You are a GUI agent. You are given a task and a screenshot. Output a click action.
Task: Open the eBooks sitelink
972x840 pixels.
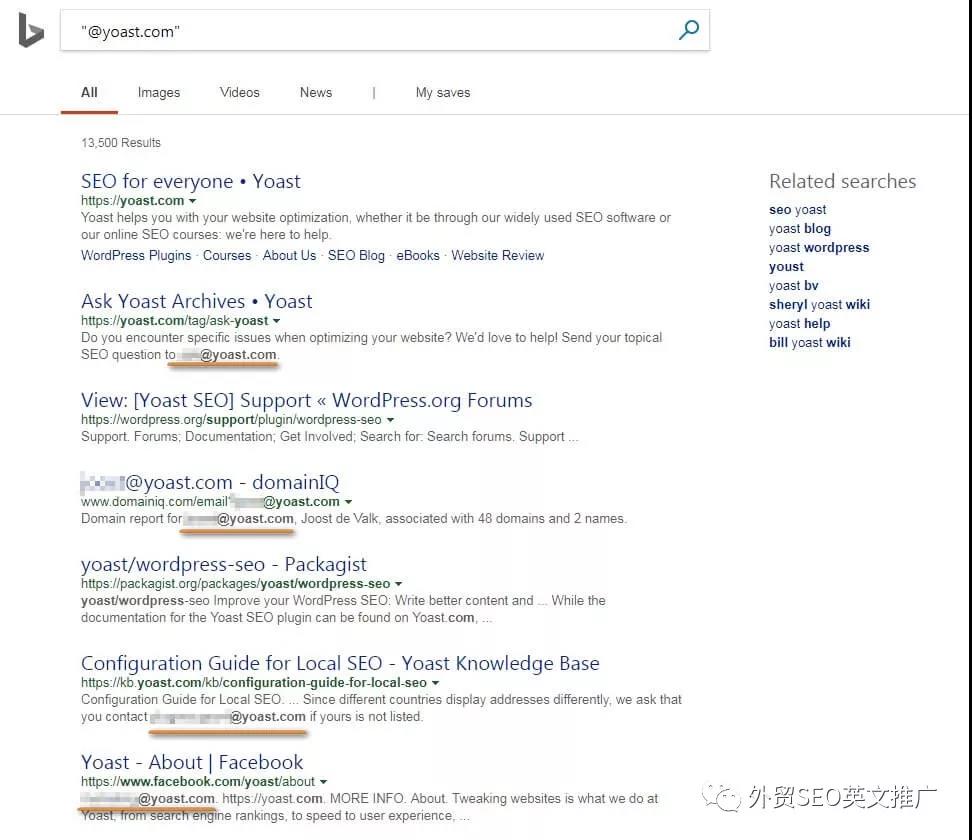pyautogui.click(x=418, y=255)
